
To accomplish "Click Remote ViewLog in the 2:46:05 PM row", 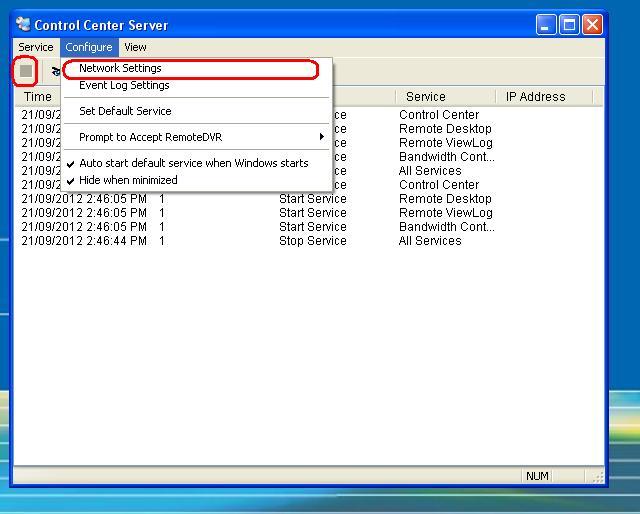I will coord(446,213).
